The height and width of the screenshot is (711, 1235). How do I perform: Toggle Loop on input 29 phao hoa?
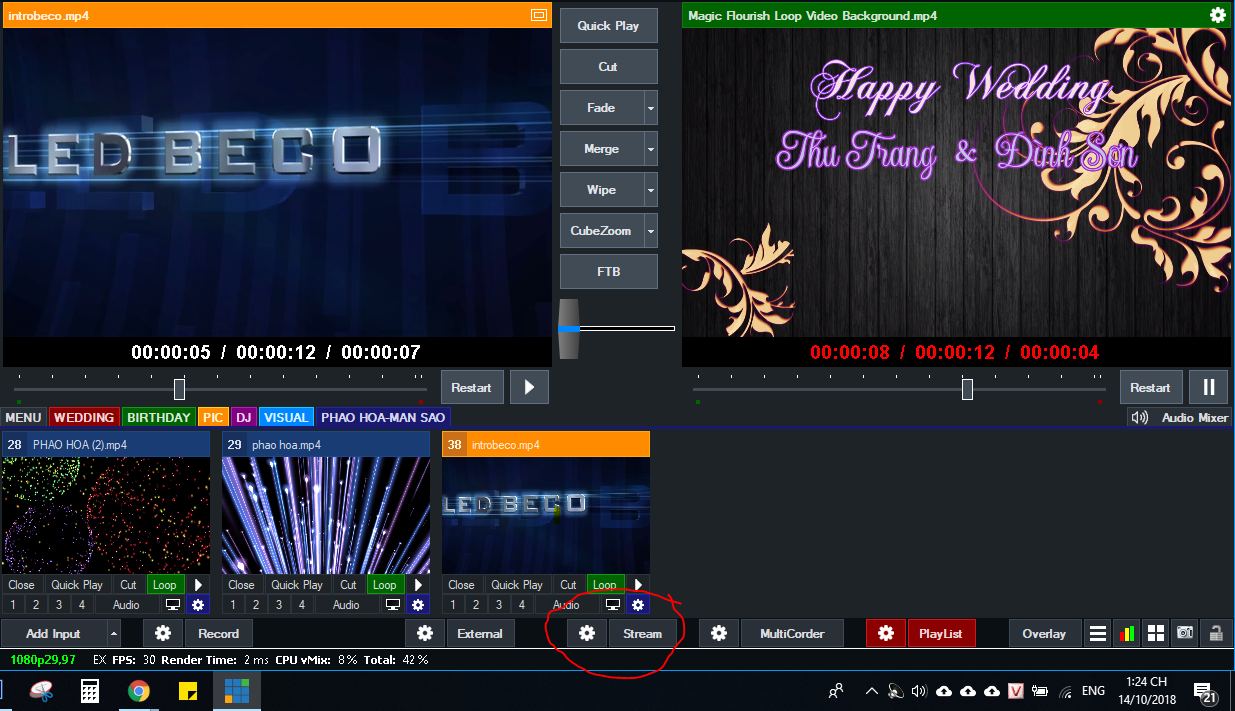384,585
